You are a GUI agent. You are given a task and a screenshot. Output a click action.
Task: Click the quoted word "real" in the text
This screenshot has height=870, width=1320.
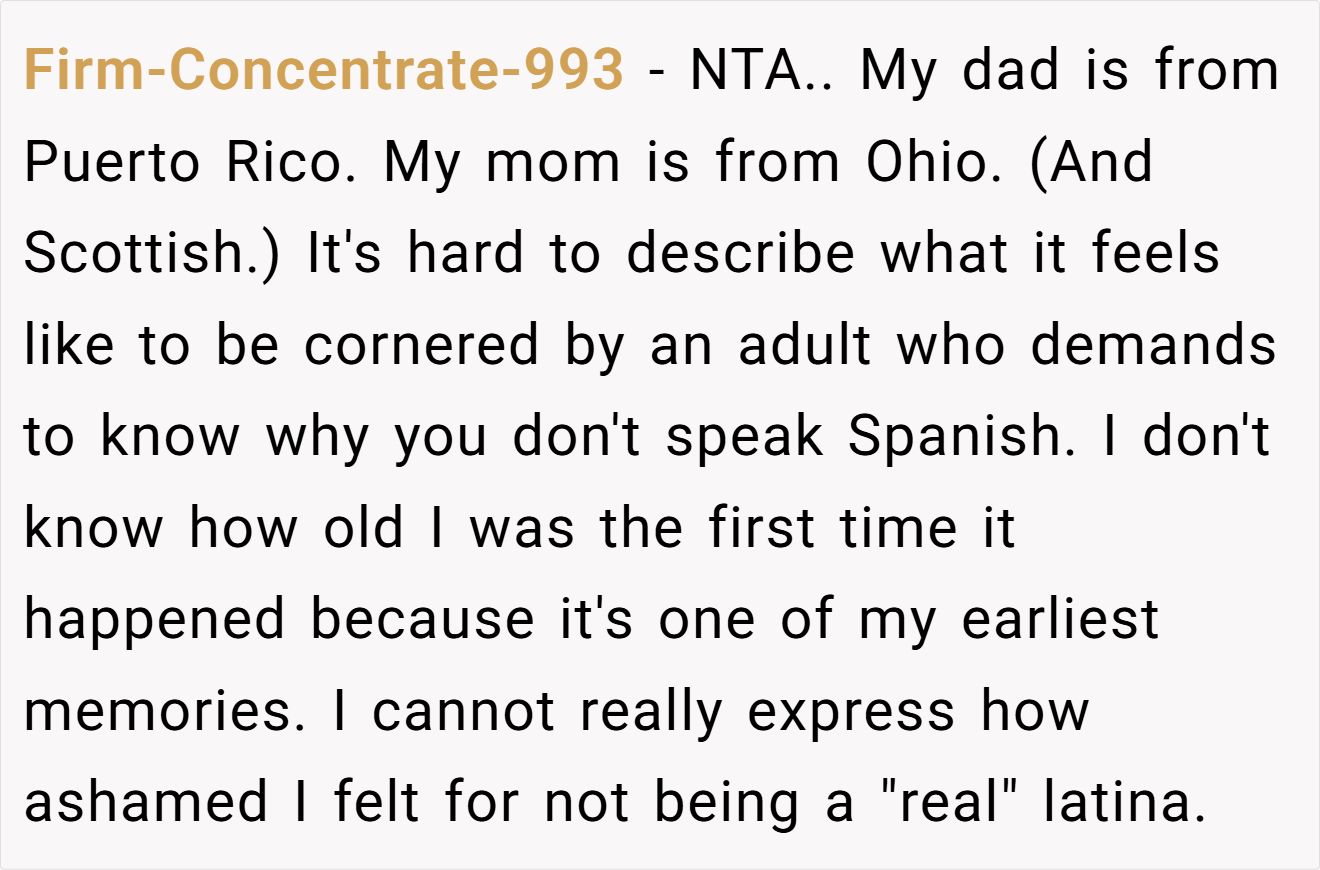946,804
